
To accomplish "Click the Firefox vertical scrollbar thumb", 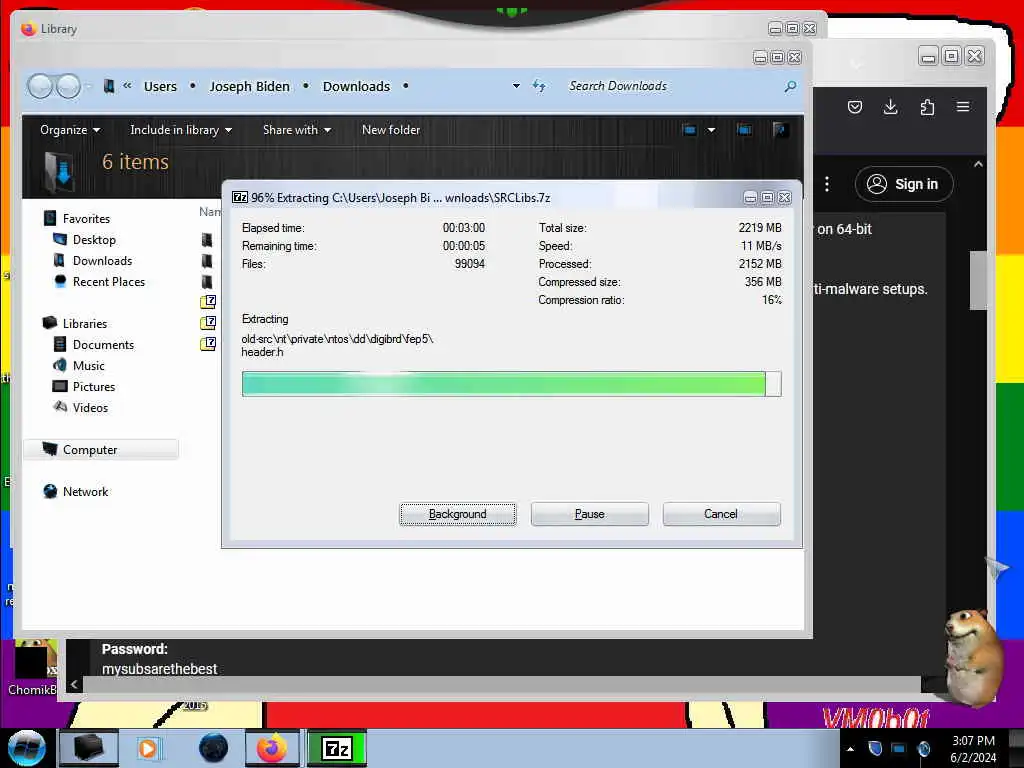I will coord(978,280).
